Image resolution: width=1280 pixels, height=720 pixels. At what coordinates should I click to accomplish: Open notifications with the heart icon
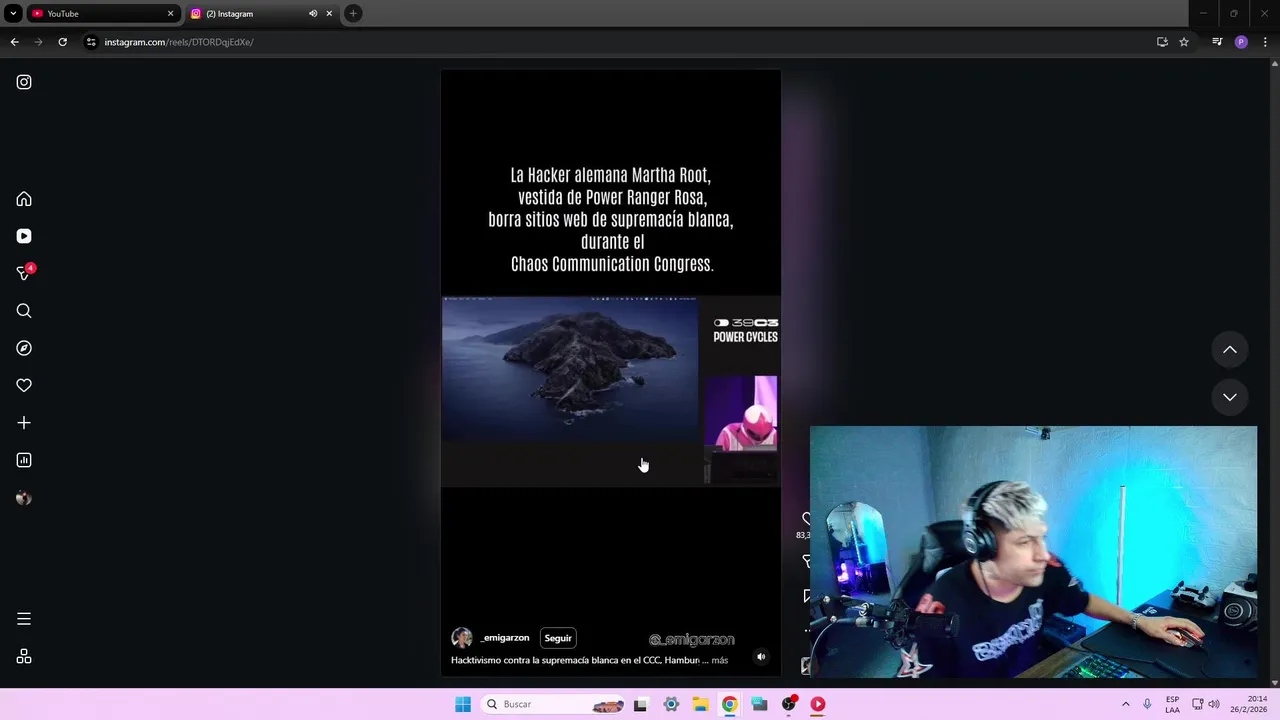tap(24, 385)
